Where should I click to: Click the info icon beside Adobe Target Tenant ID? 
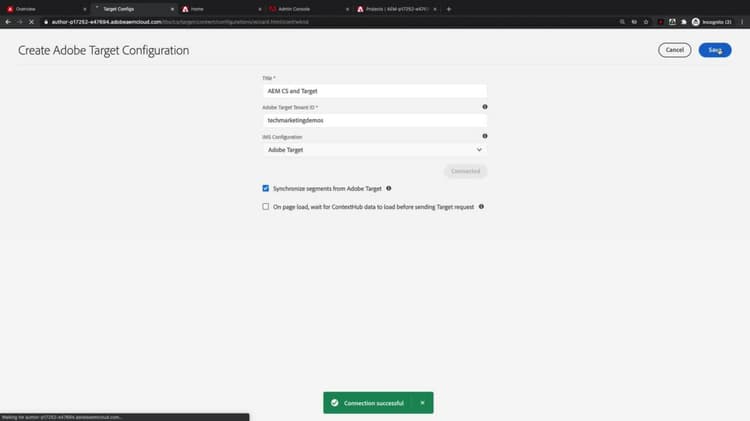(485, 107)
